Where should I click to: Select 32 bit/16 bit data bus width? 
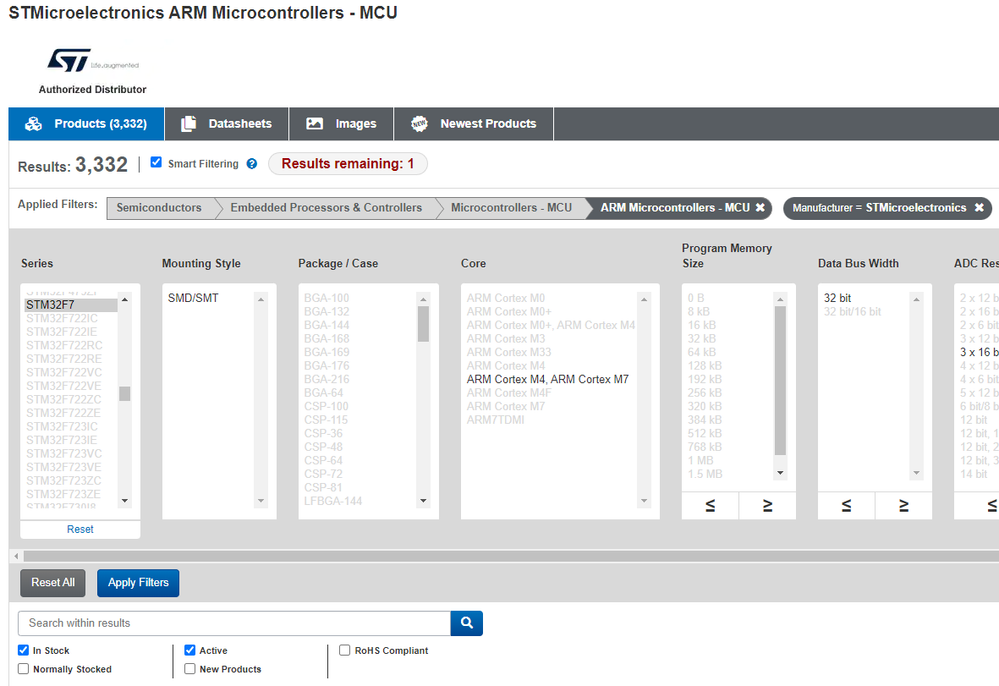click(x=852, y=311)
